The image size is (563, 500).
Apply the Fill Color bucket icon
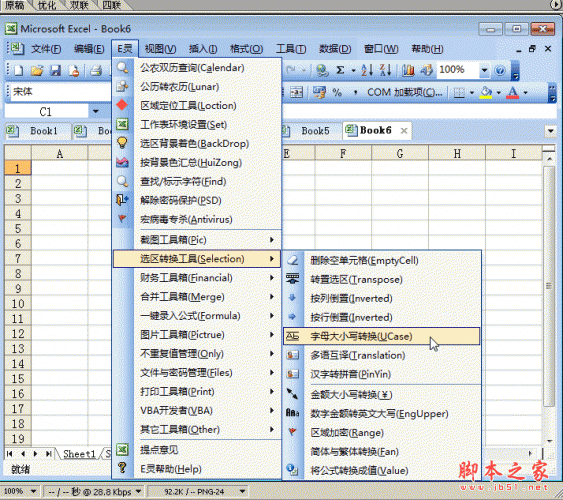click(x=486, y=93)
